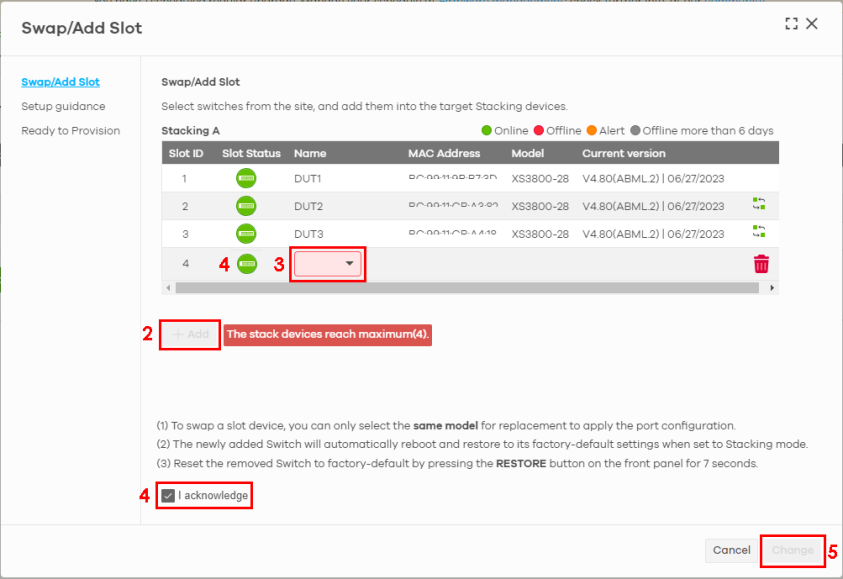
Task: Close the Swap/Add Slot dialog
Action: 812,24
